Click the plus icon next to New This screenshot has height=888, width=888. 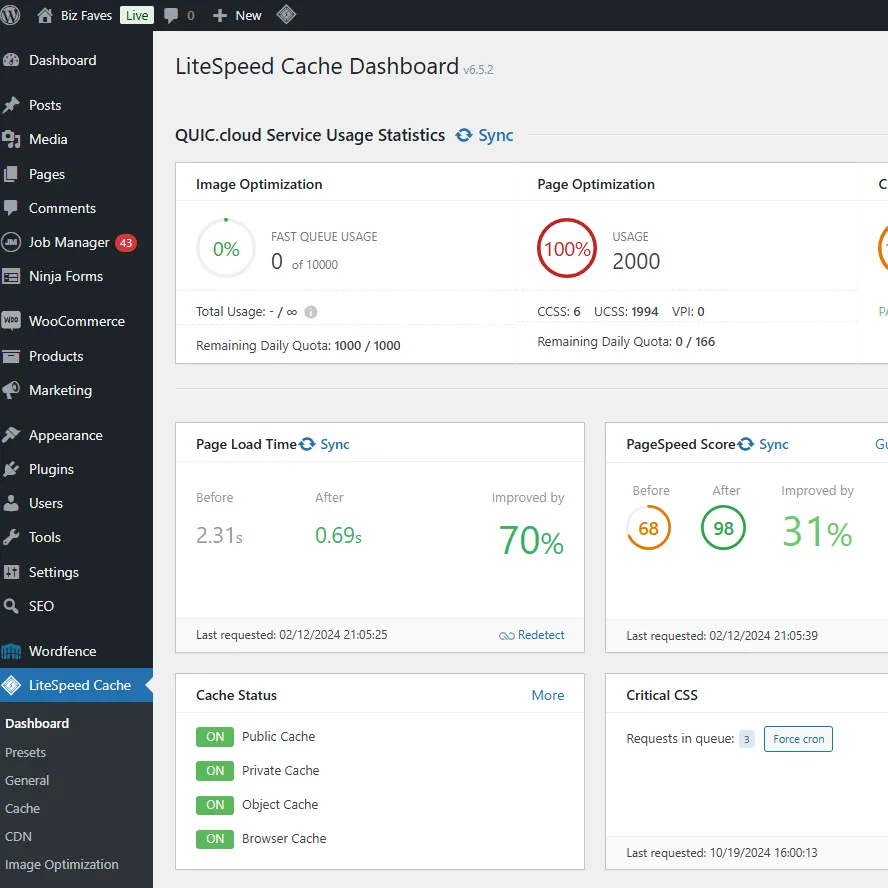[220, 15]
